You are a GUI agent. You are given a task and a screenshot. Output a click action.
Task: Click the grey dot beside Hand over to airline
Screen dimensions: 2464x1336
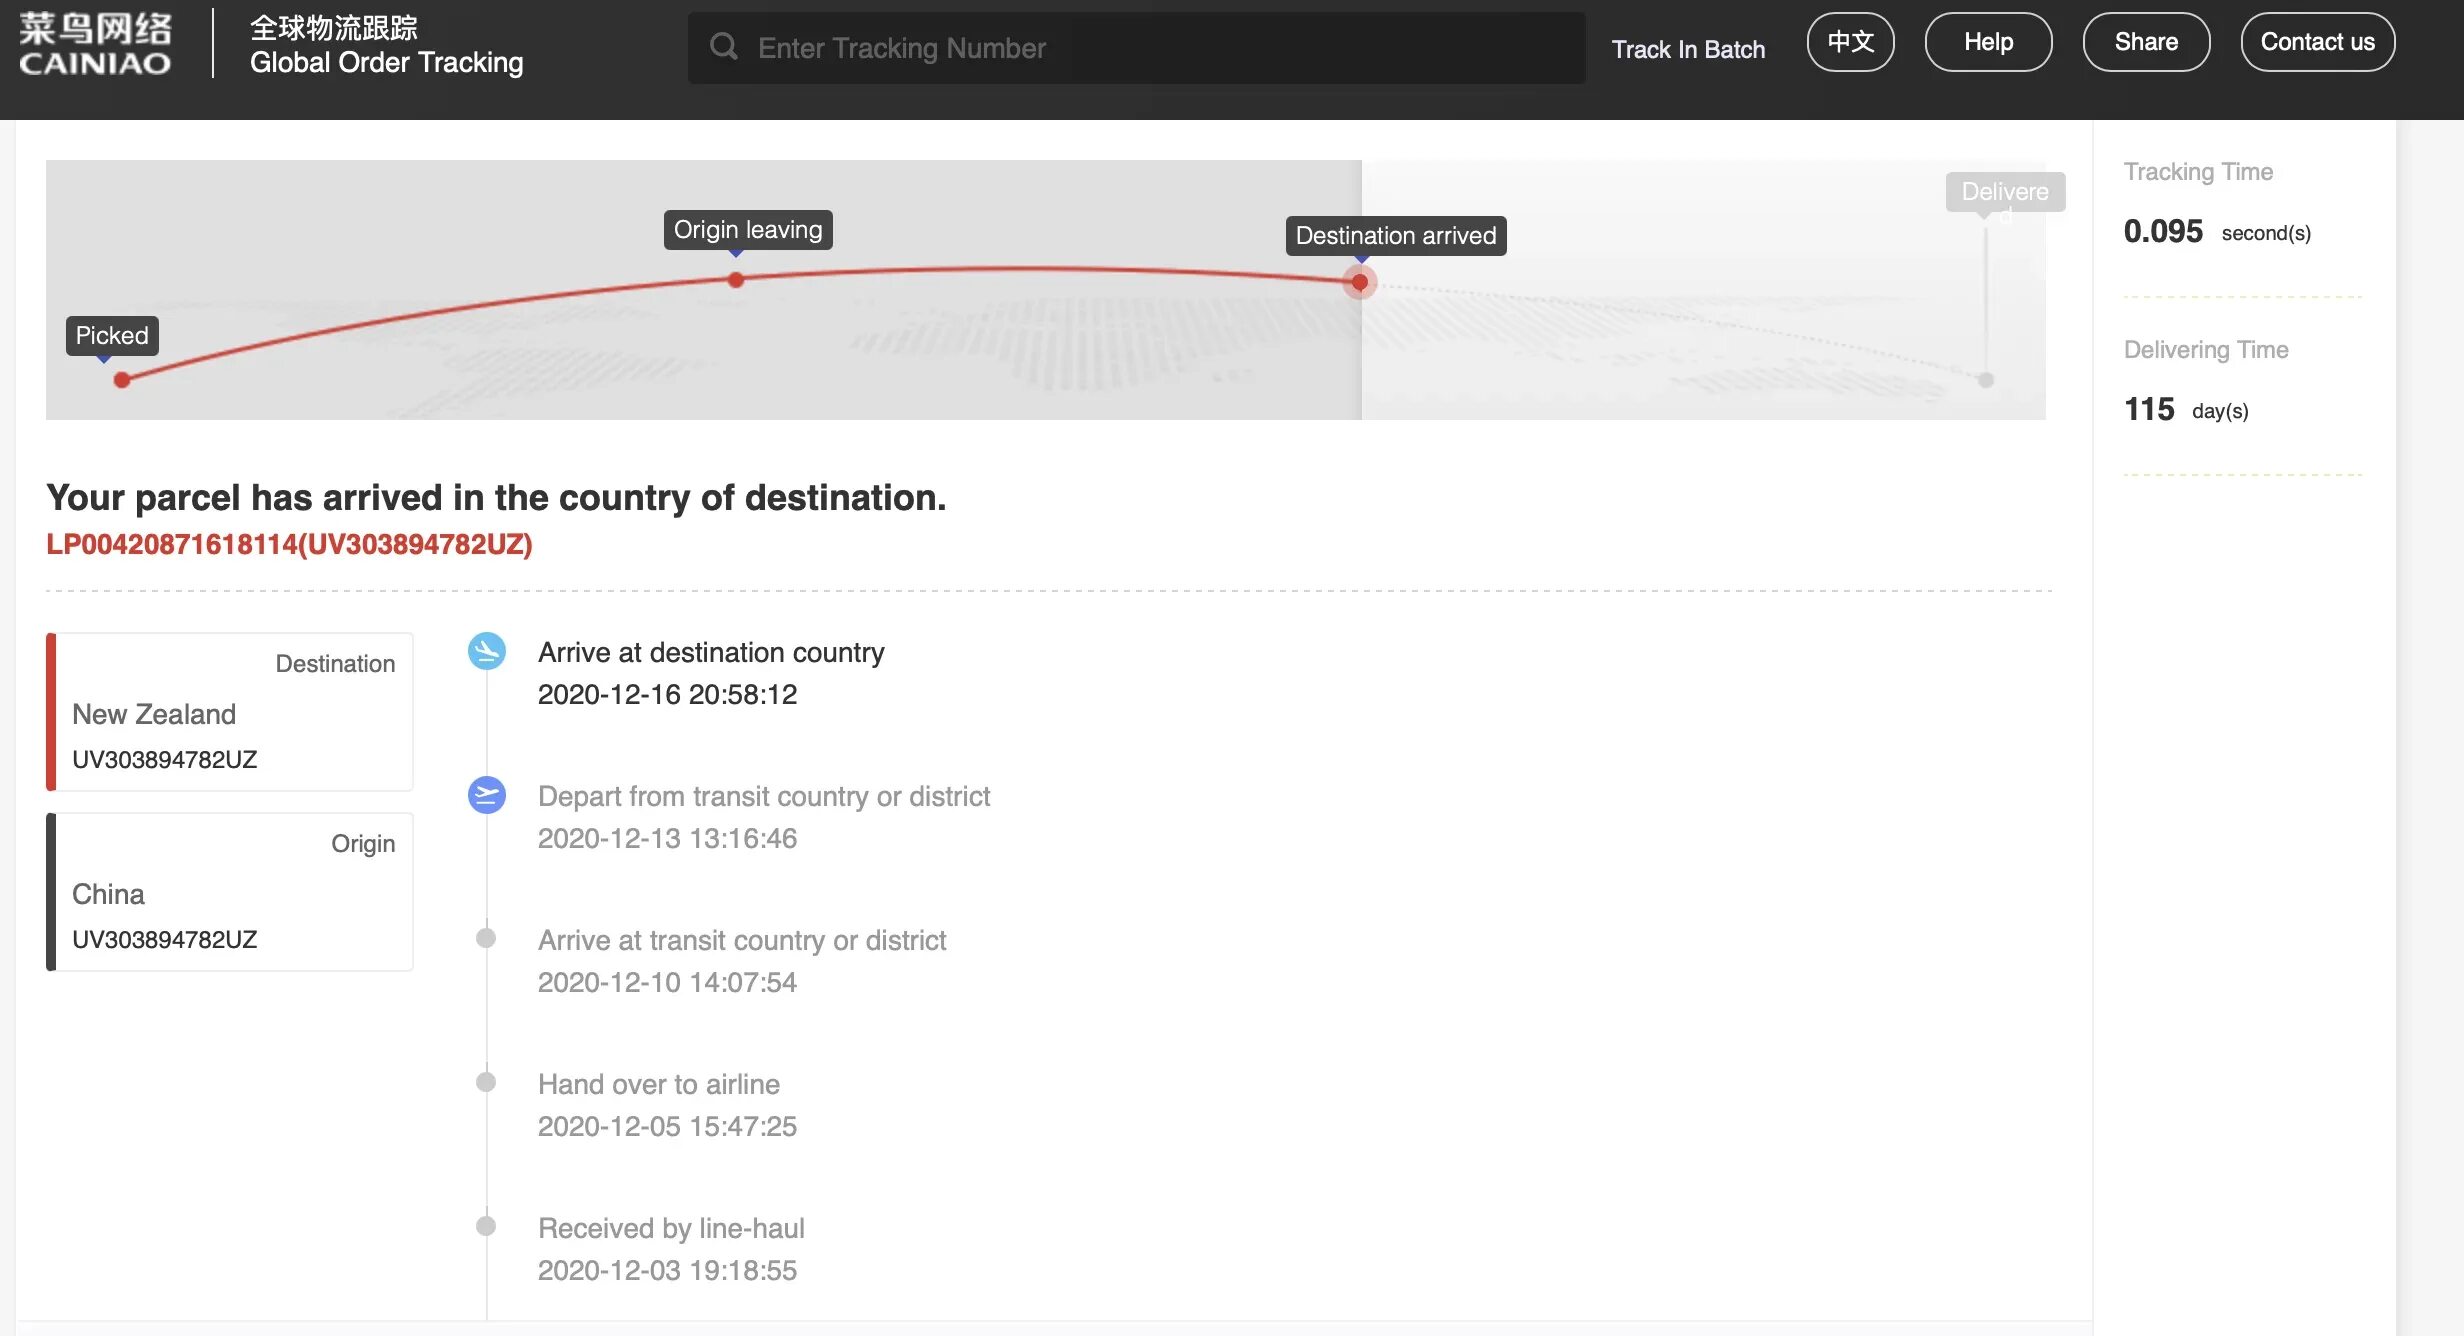click(486, 1082)
